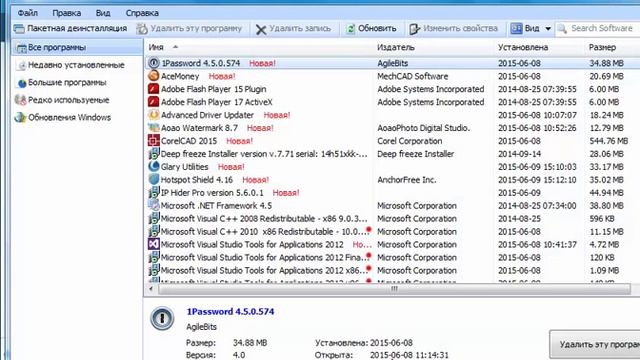This screenshot has width=640, height=360.
Task: Click the large 1Password icon in details pane
Action: 162,318
